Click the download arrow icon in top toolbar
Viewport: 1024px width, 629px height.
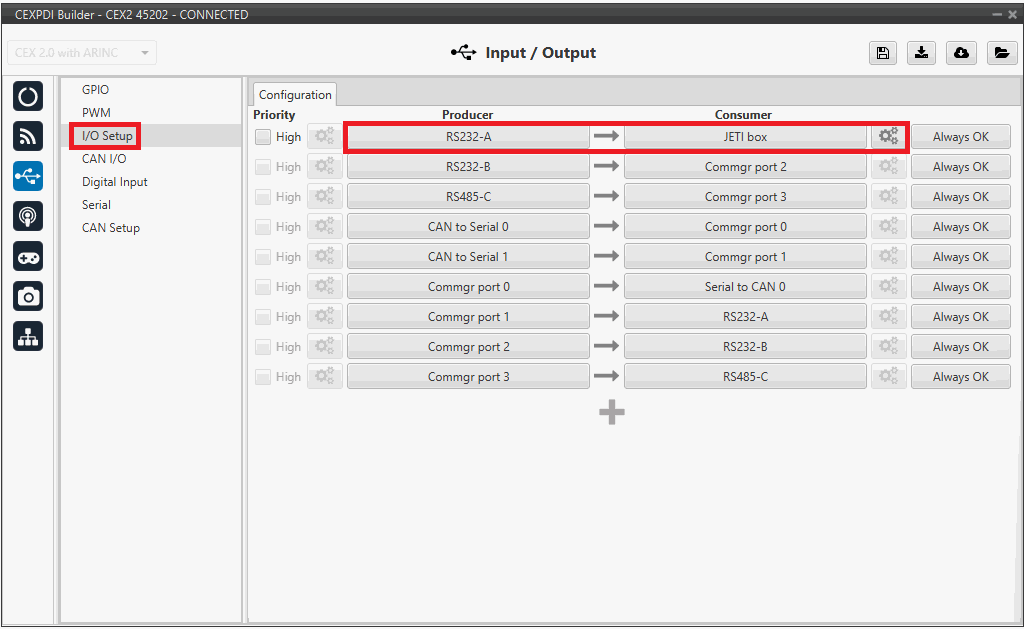click(x=921, y=54)
